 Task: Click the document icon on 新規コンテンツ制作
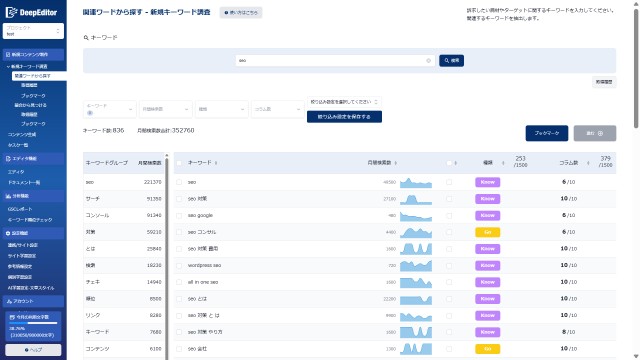coord(8,54)
